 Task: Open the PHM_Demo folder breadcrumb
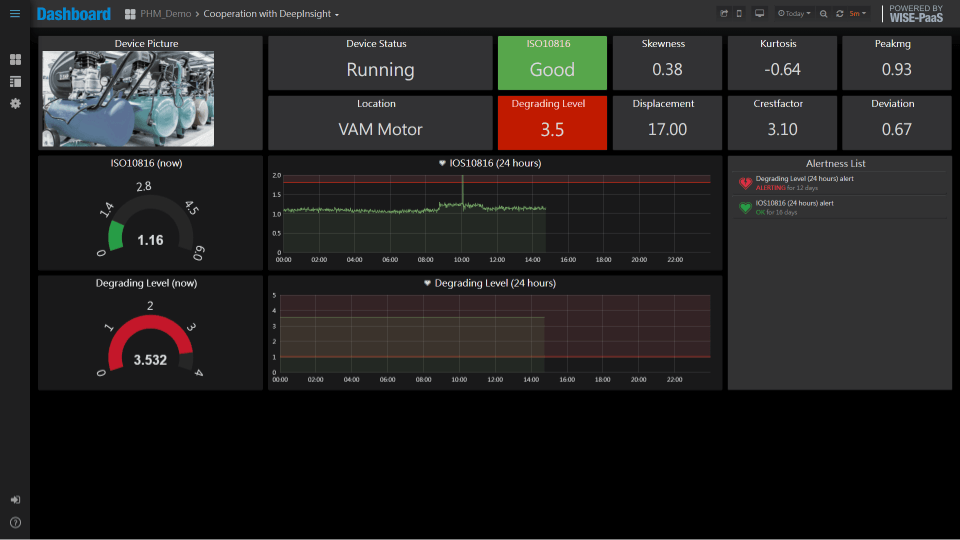pyautogui.click(x=165, y=13)
